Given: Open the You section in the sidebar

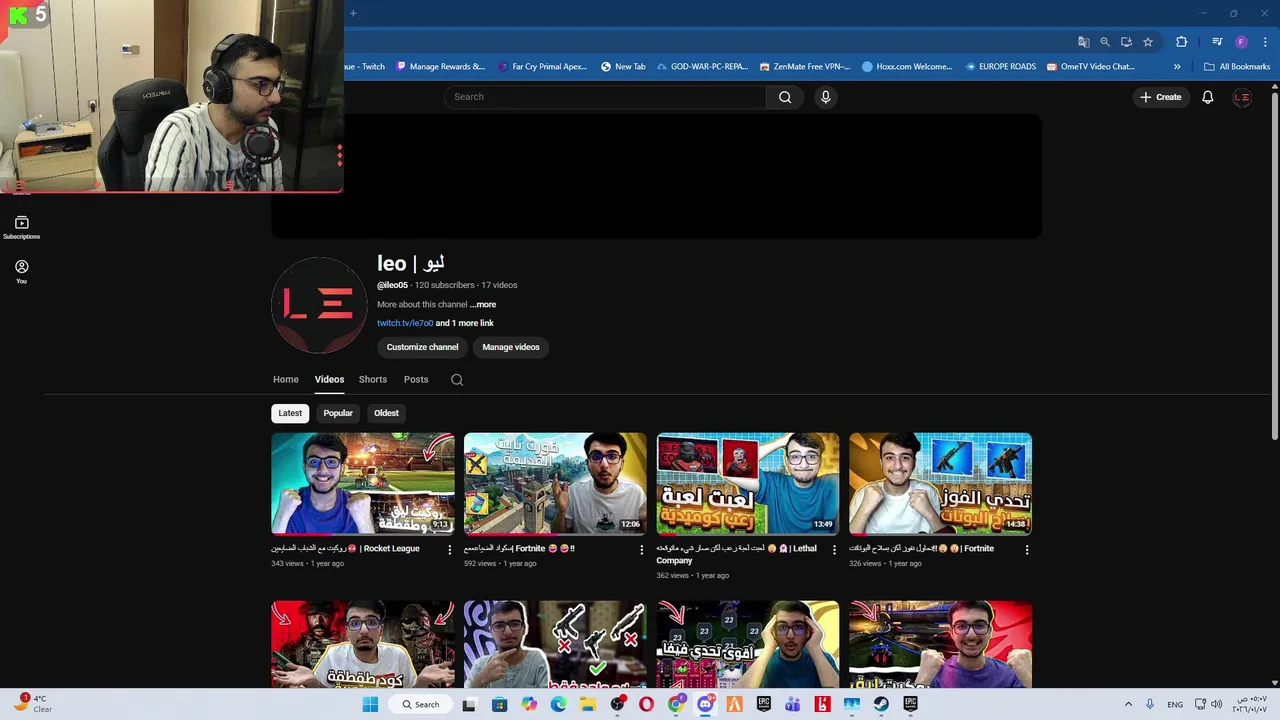Looking at the screenshot, I should pos(21,272).
